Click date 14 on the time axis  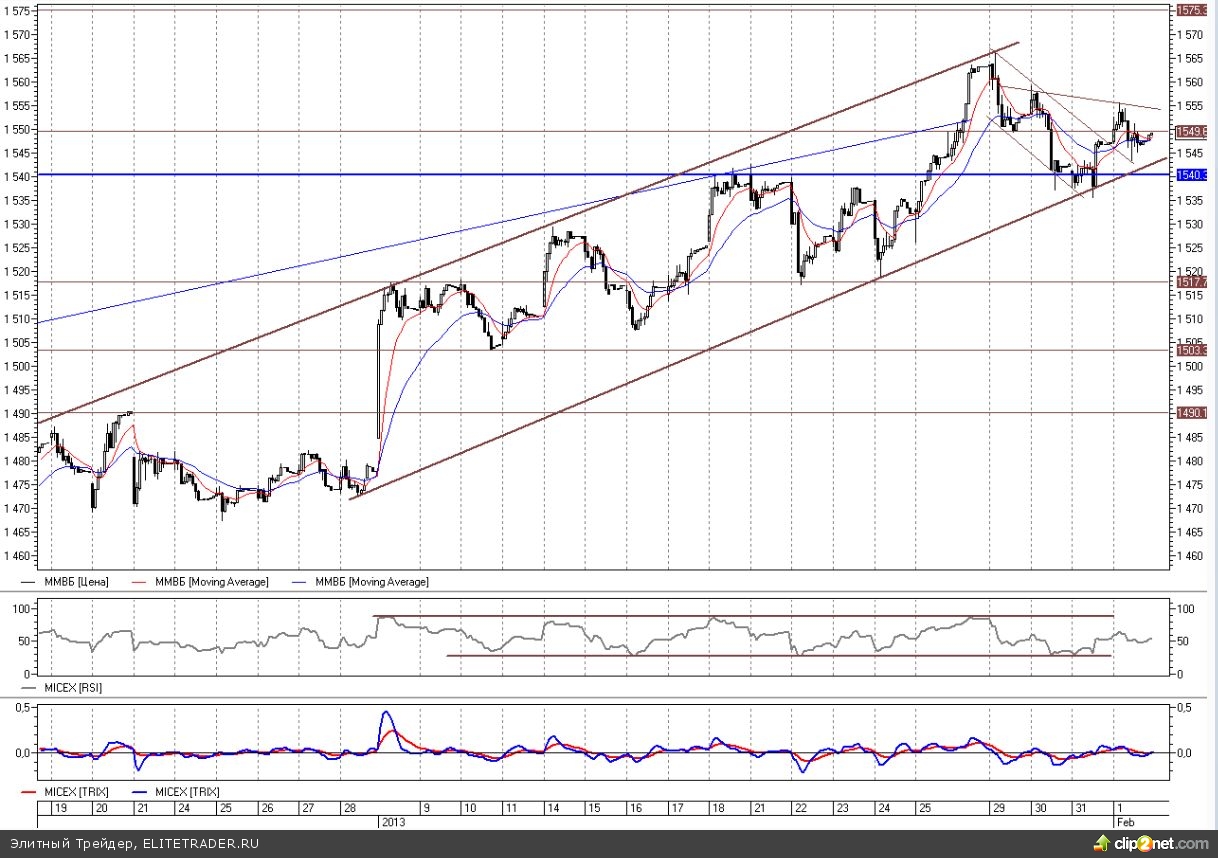[x=551, y=807]
